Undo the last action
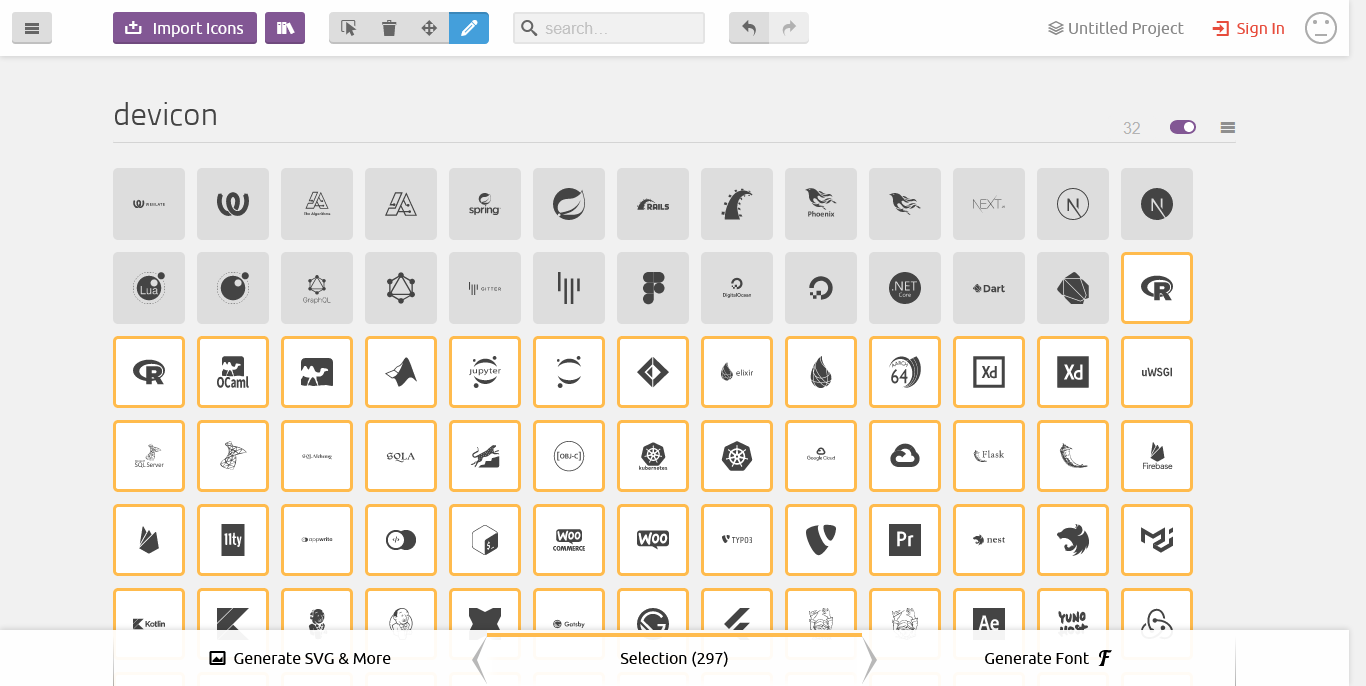Image resolution: width=1366 pixels, height=686 pixels. 749,28
